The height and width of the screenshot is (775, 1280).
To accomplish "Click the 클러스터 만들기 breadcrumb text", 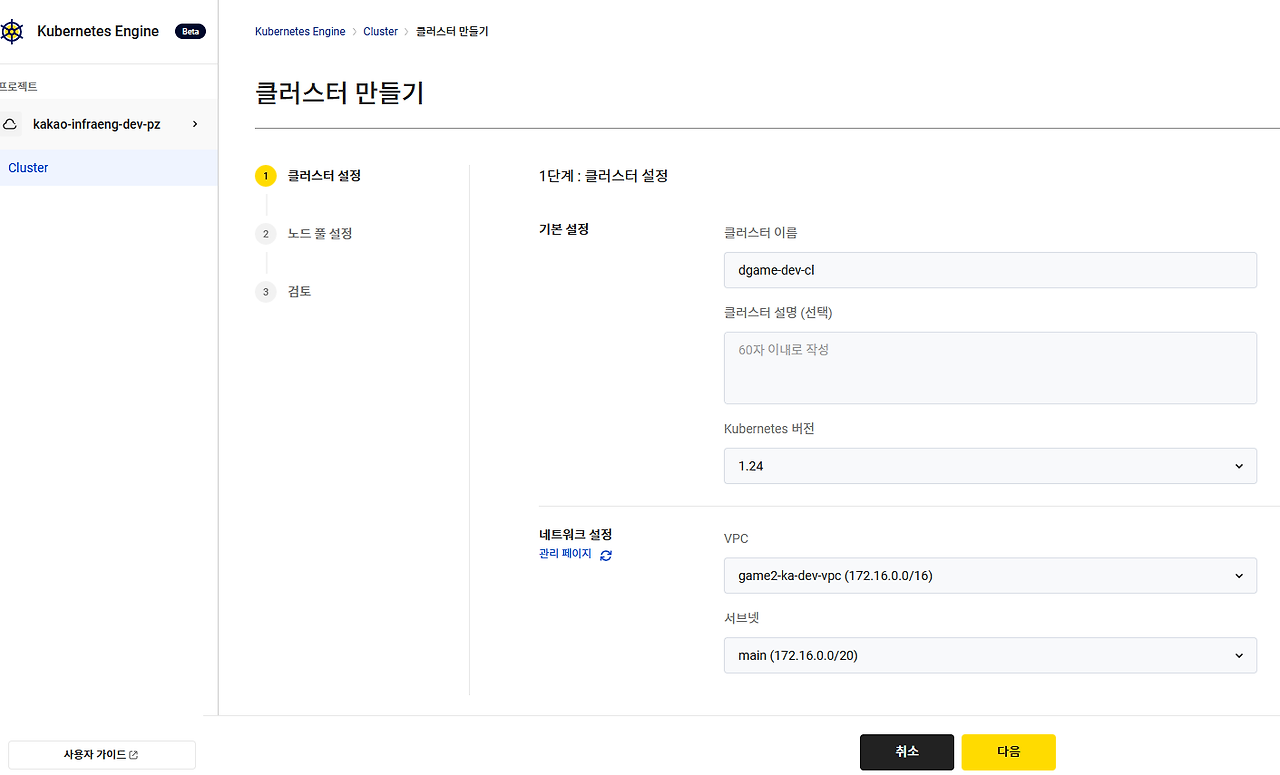I will 452,32.
